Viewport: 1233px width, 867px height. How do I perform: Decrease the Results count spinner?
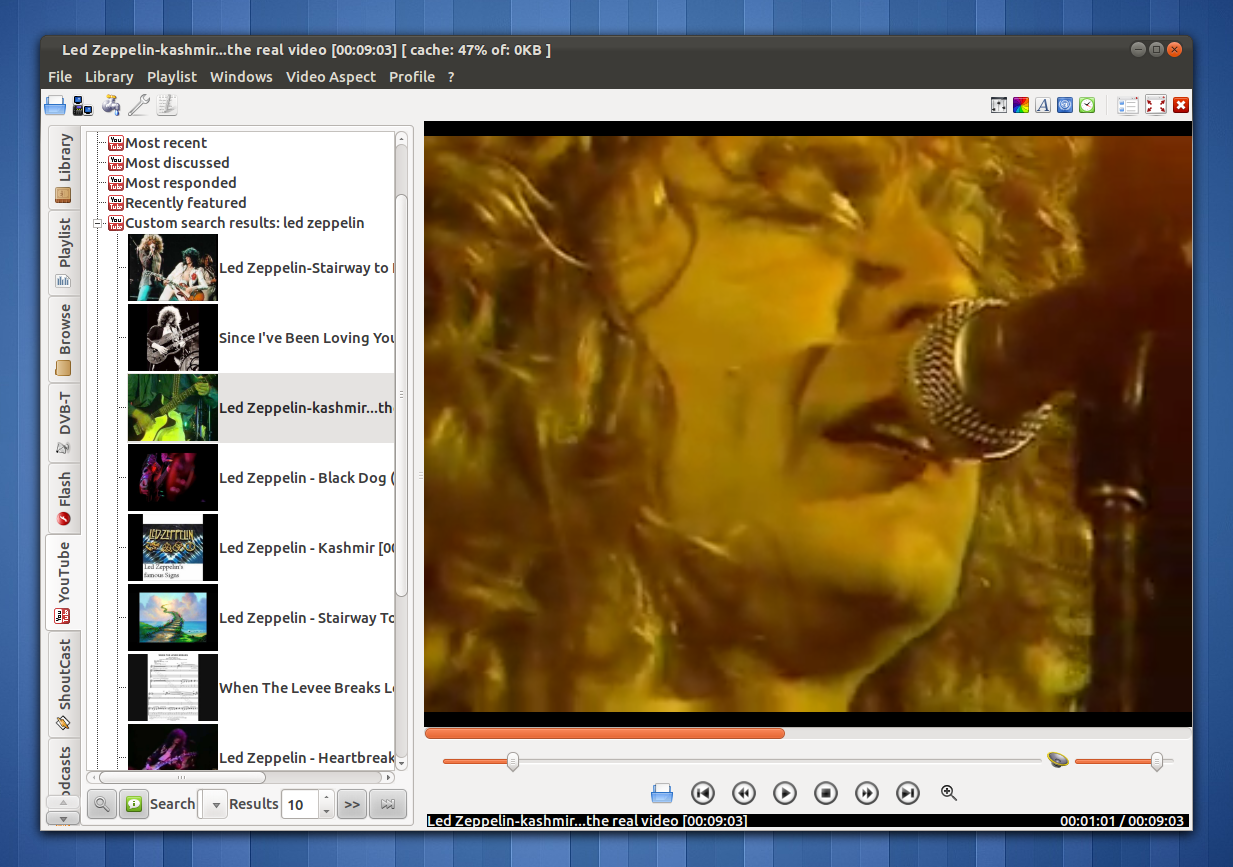325,811
